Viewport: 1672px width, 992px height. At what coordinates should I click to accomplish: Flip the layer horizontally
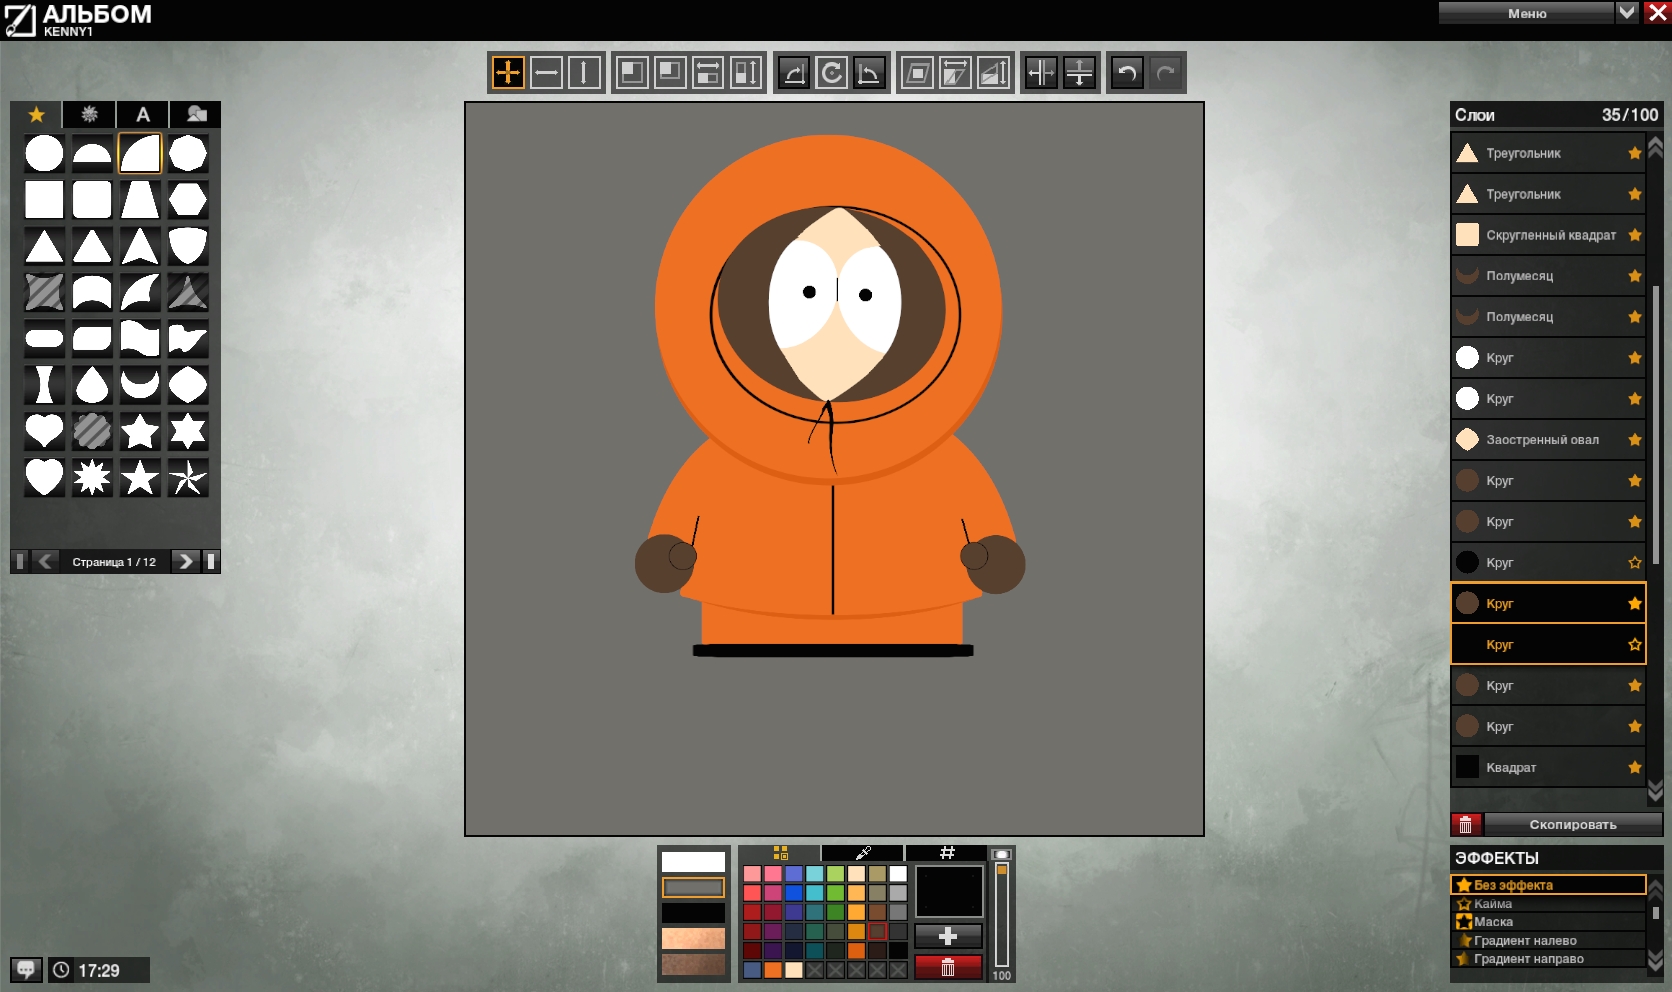pyautogui.click(x=1041, y=72)
